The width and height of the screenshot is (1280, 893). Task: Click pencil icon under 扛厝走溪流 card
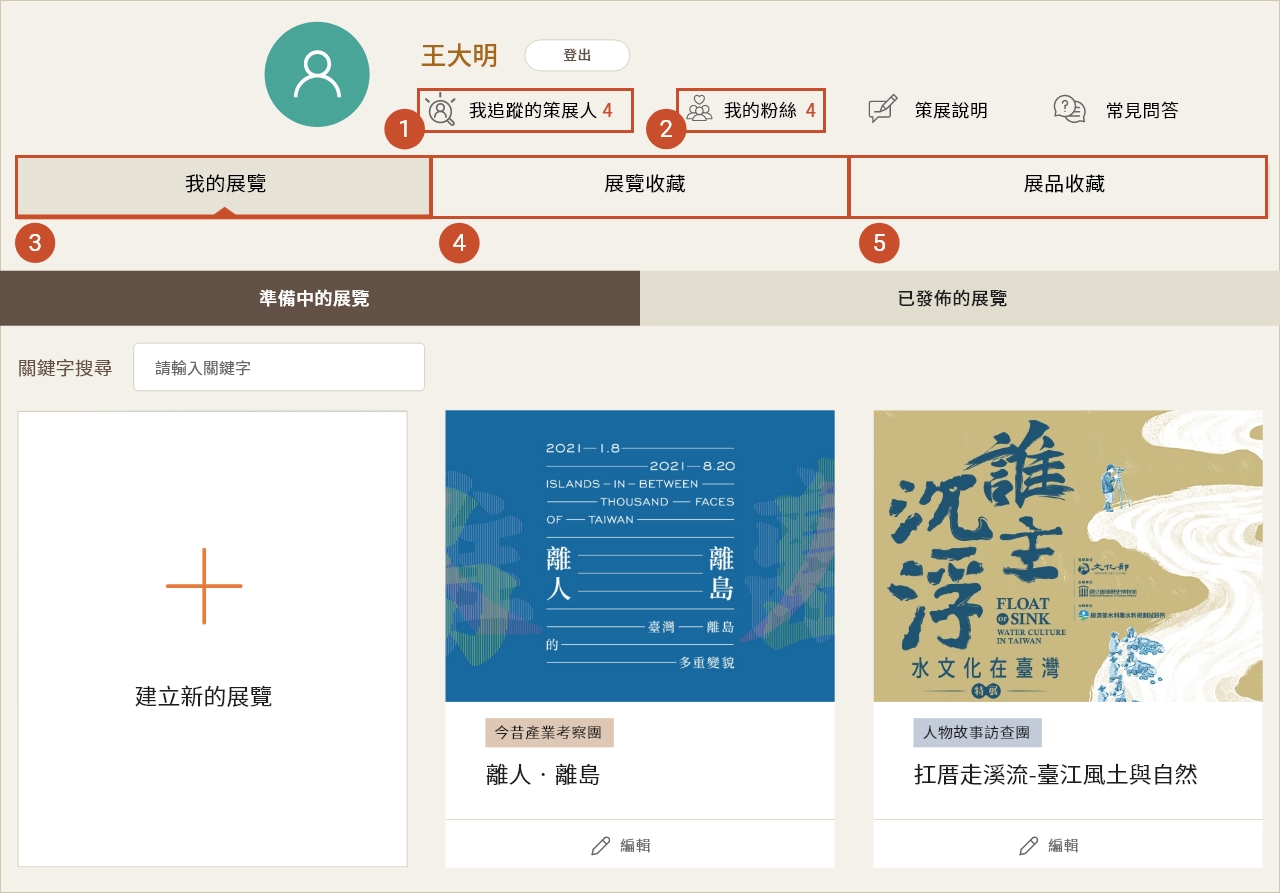click(x=1028, y=846)
